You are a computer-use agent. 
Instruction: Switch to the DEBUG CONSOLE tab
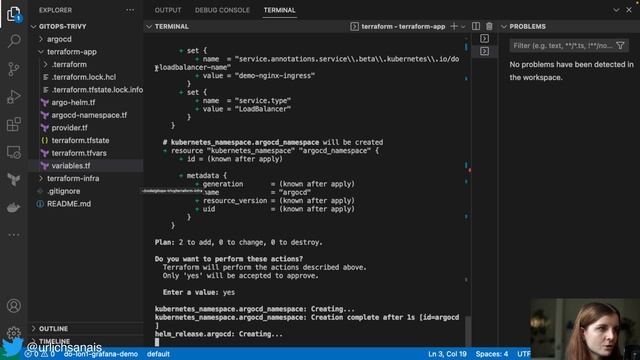pyautogui.click(x=222, y=10)
